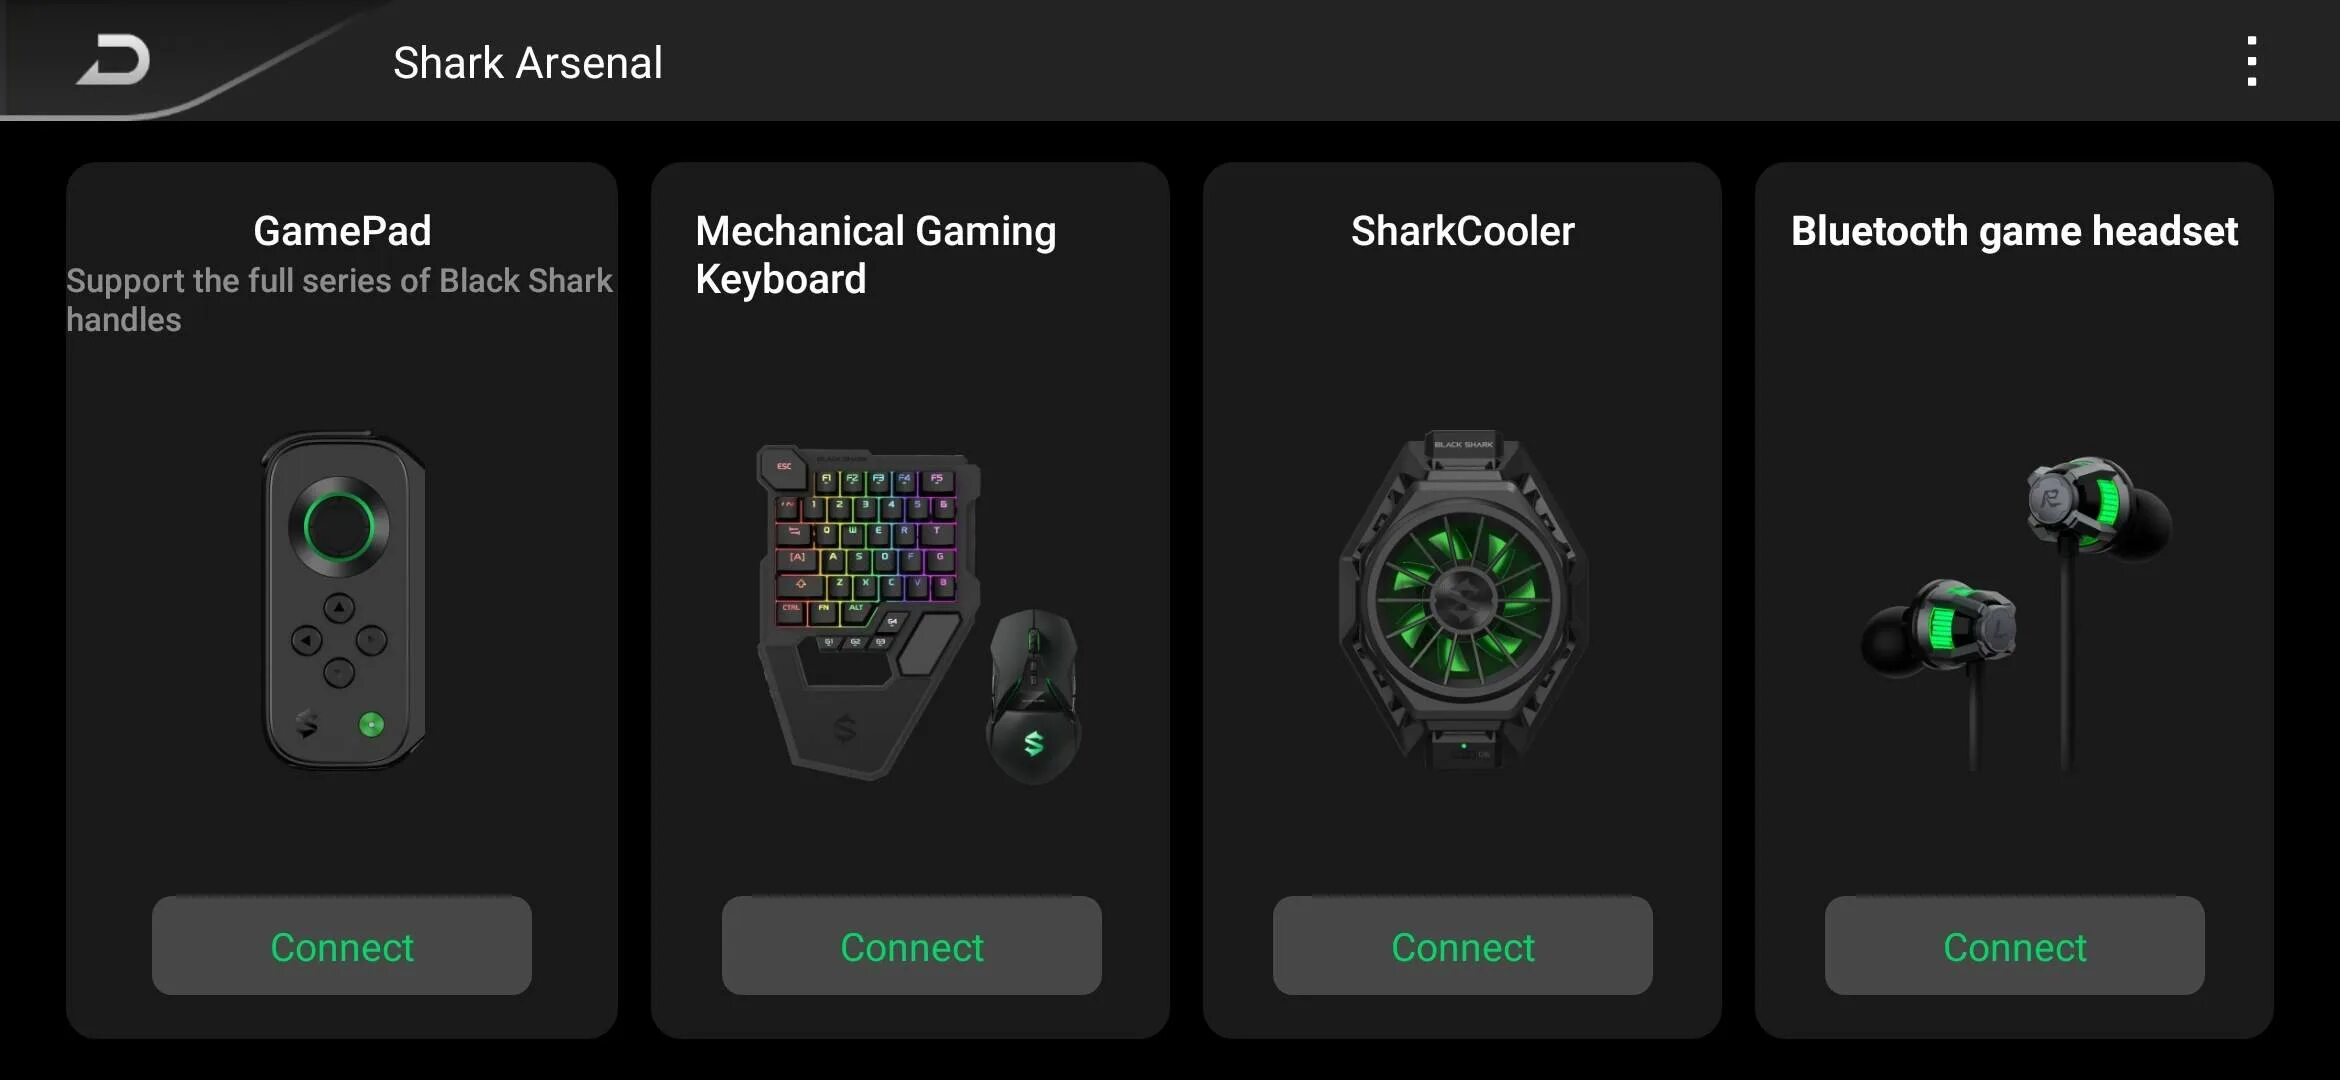Tap the gaming mouse image
2340x1080 pixels.
click(1034, 696)
